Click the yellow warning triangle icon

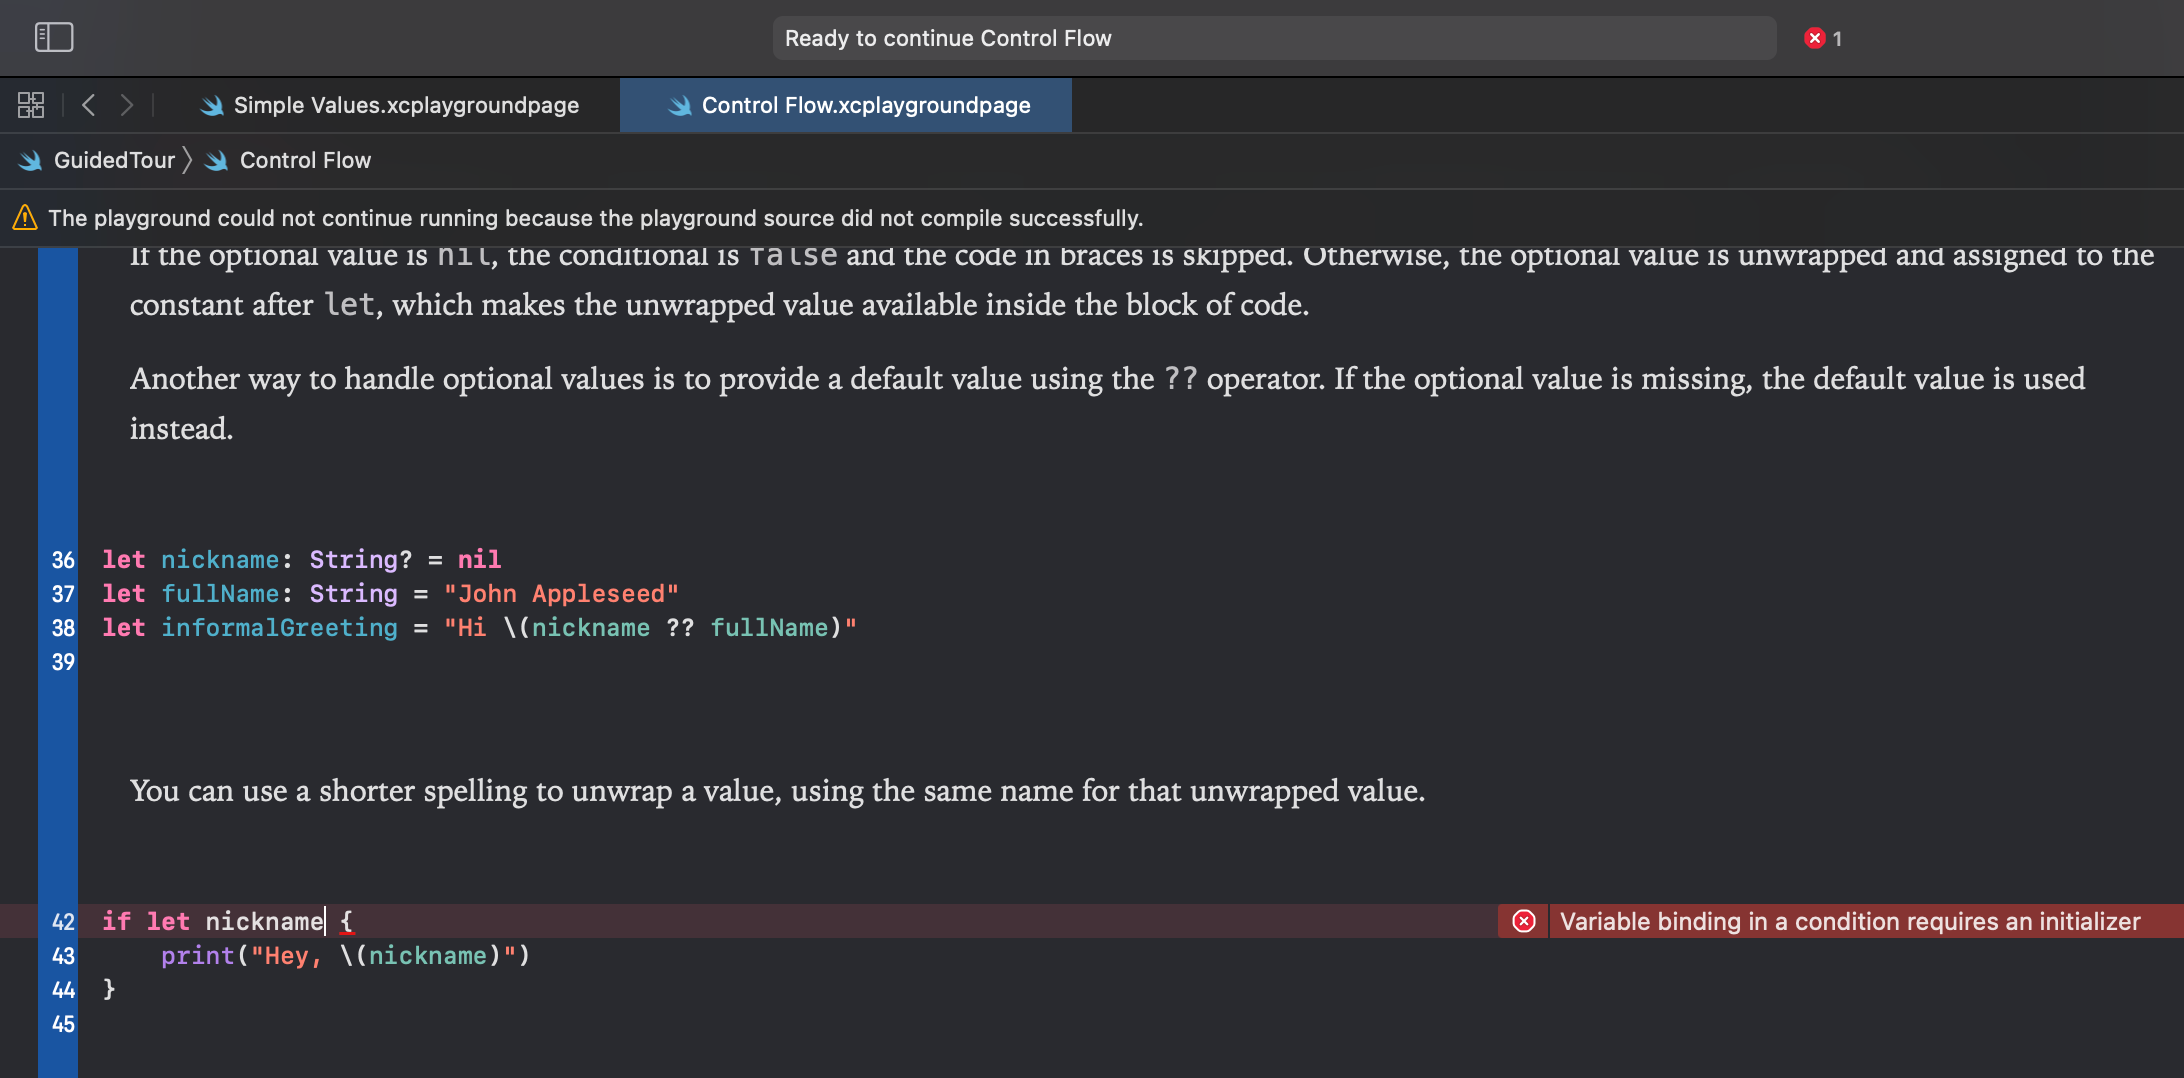click(25, 218)
